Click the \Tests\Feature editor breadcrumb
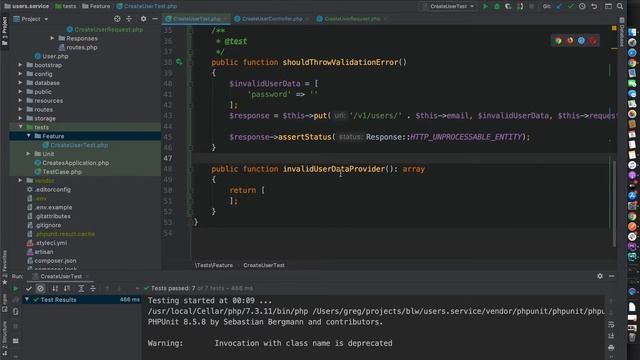This screenshot has width=640, height=360. [x=214, y=265]
